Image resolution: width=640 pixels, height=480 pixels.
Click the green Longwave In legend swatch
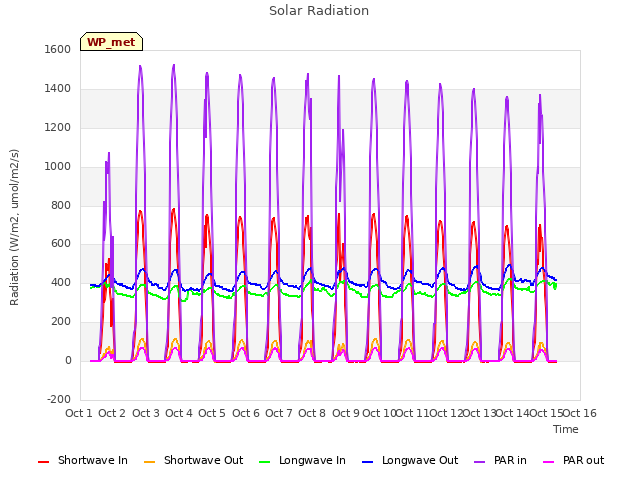pos(264,462)
